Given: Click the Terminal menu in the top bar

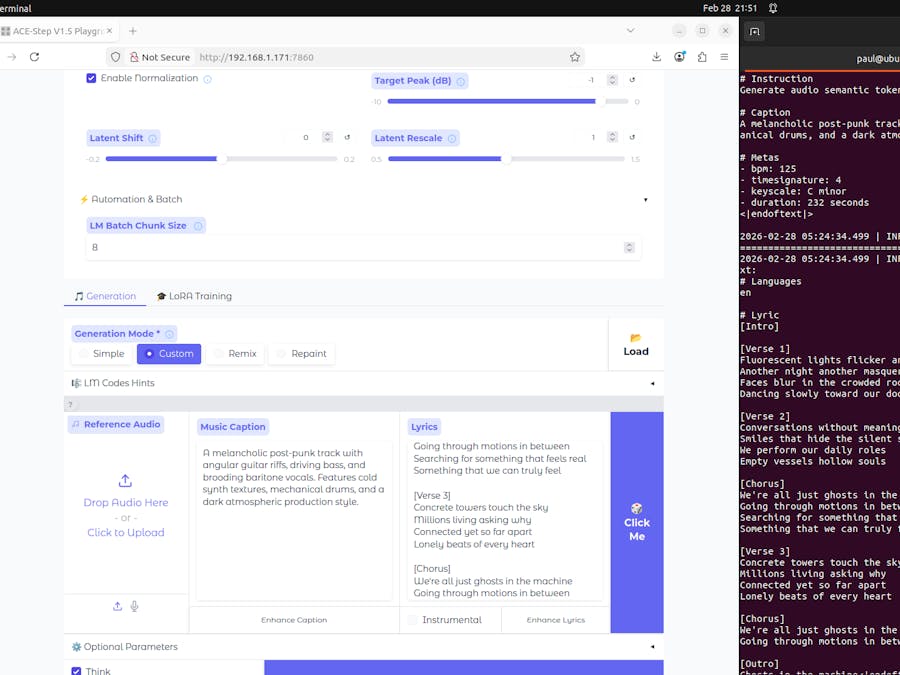Looking at the screenshot, I should [15, 8].
